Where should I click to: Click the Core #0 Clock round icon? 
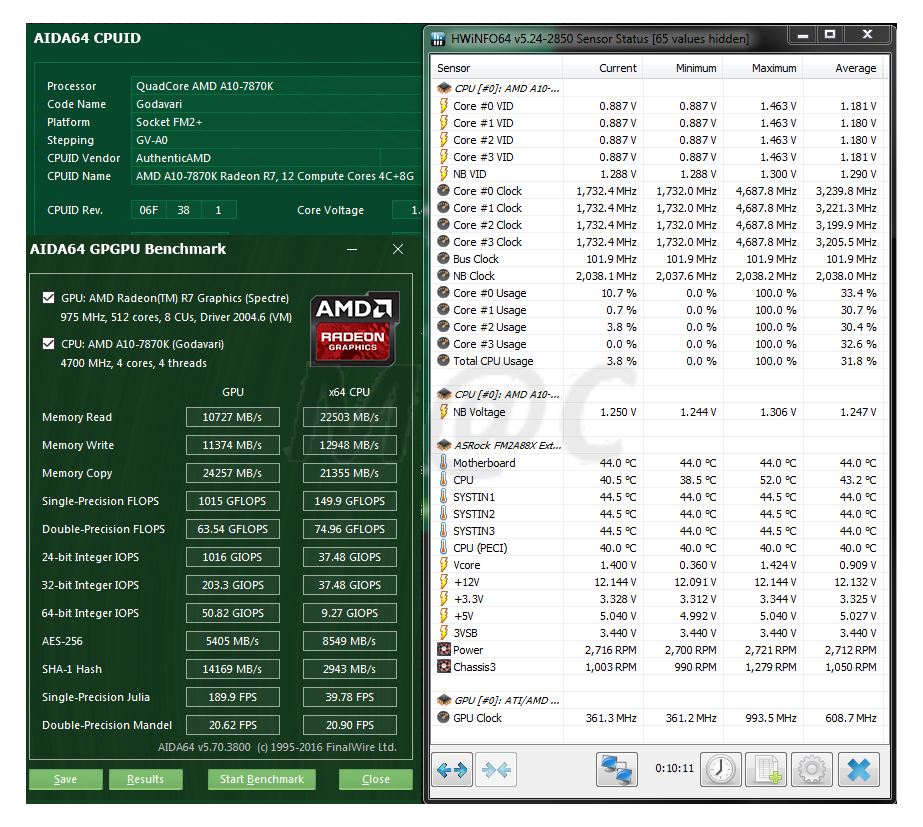[443, 191]
